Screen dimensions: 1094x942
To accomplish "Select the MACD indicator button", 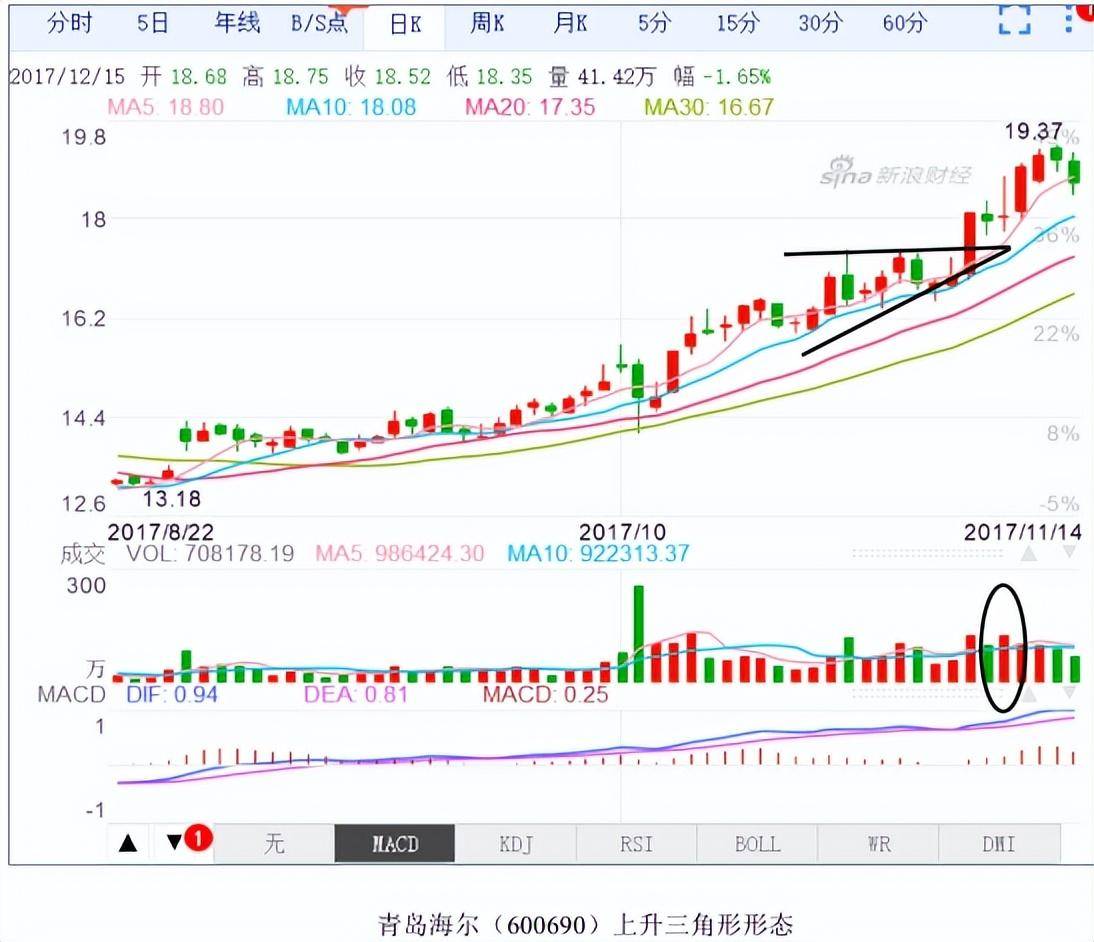I will coord(395,844).
